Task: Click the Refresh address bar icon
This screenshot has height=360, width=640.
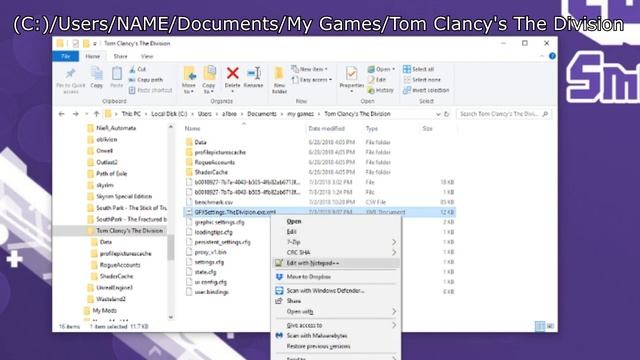Action: click(x=447, y=114)
